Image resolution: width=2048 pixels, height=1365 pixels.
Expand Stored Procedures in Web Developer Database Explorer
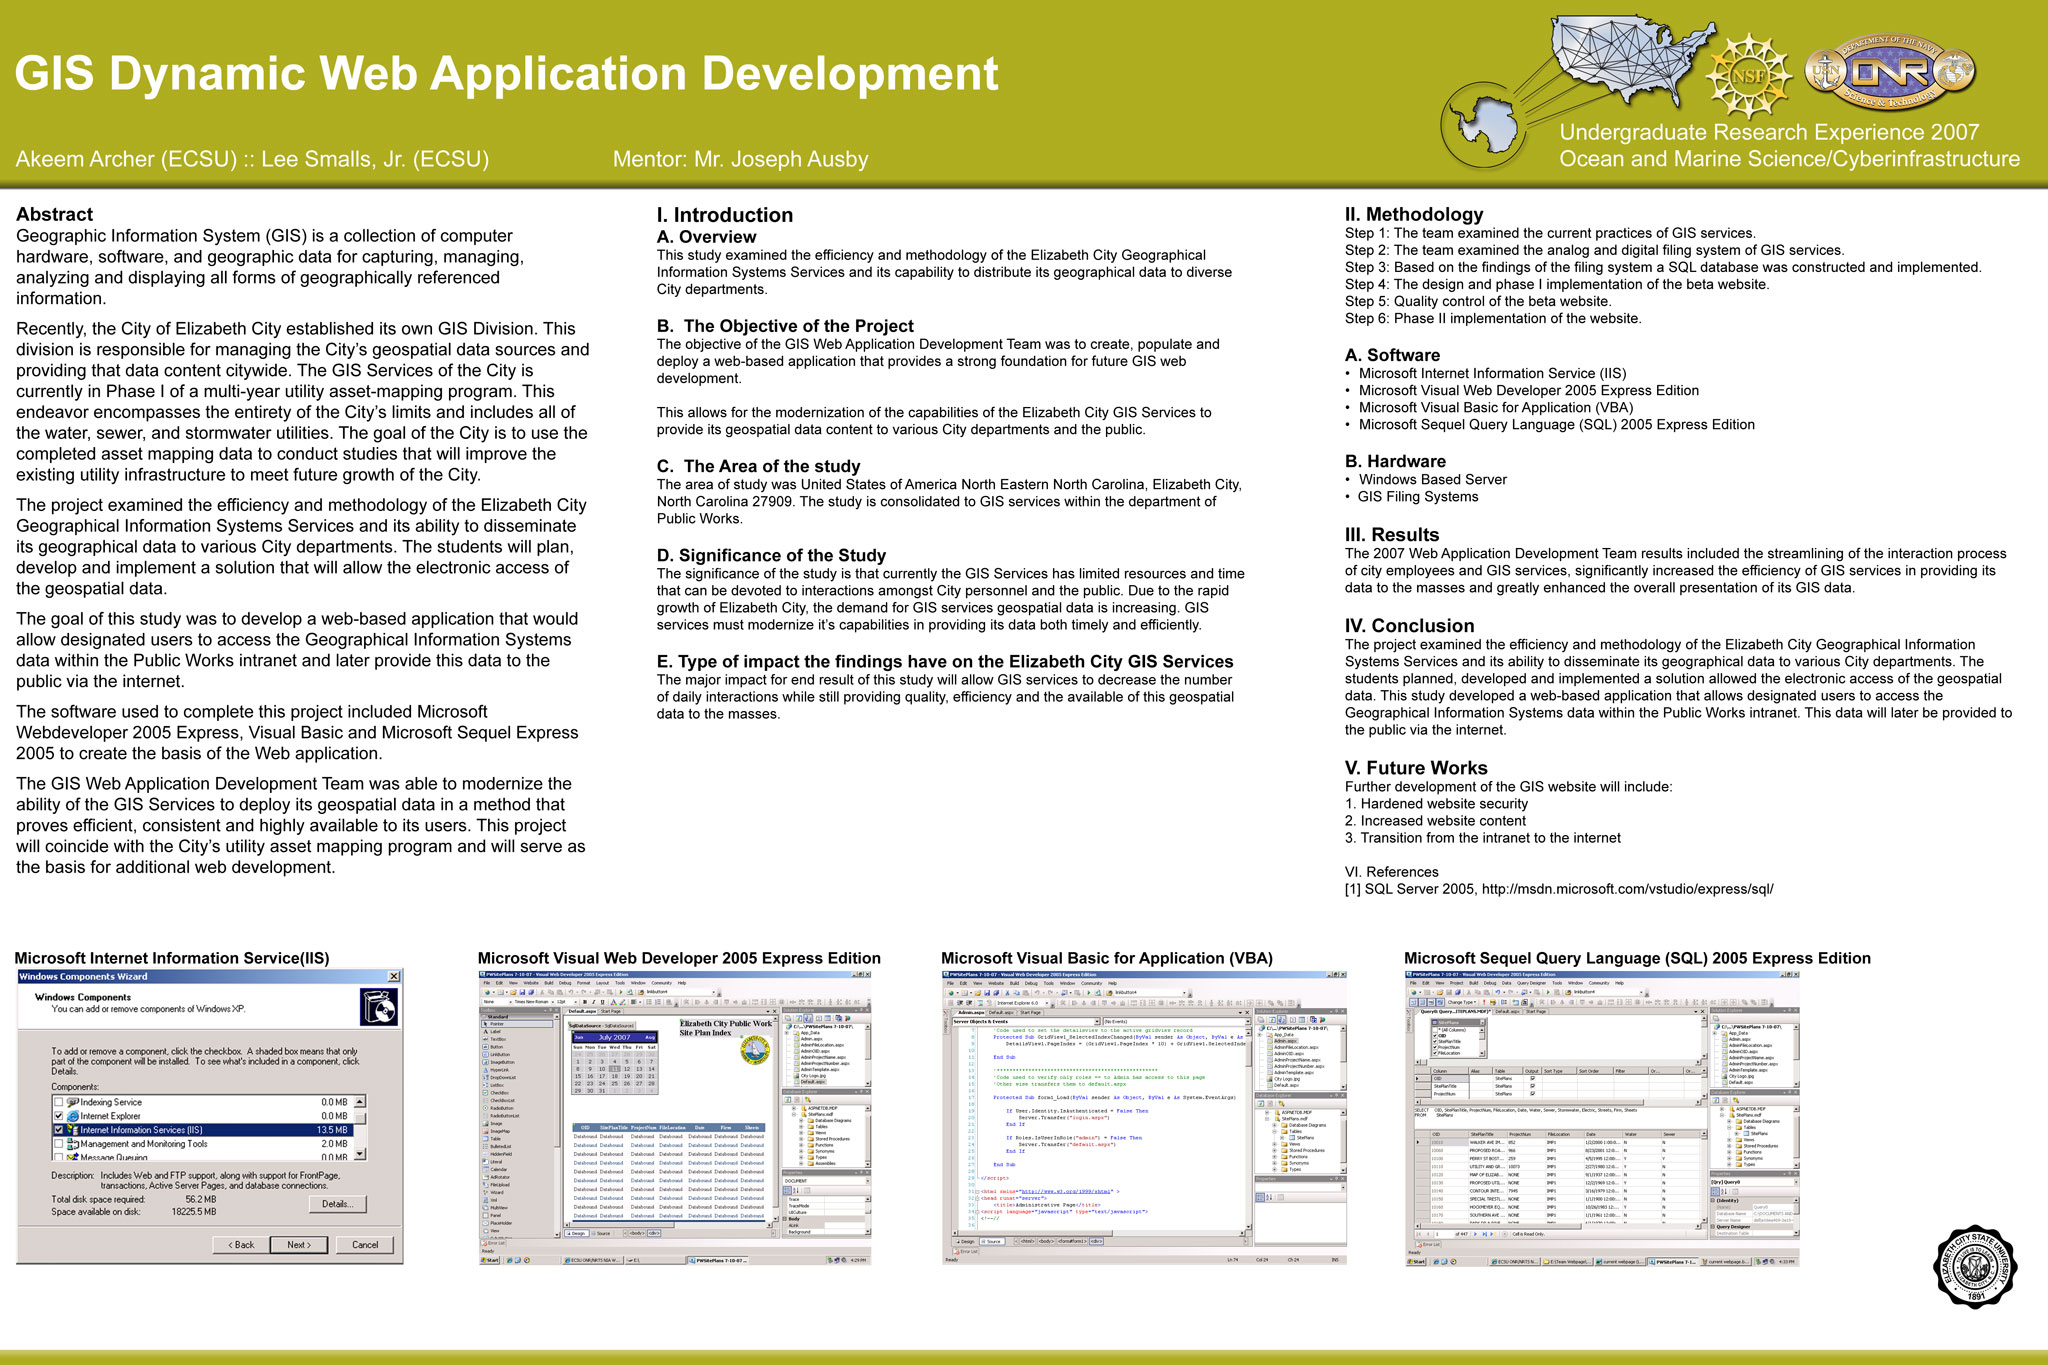[801, 1139]
